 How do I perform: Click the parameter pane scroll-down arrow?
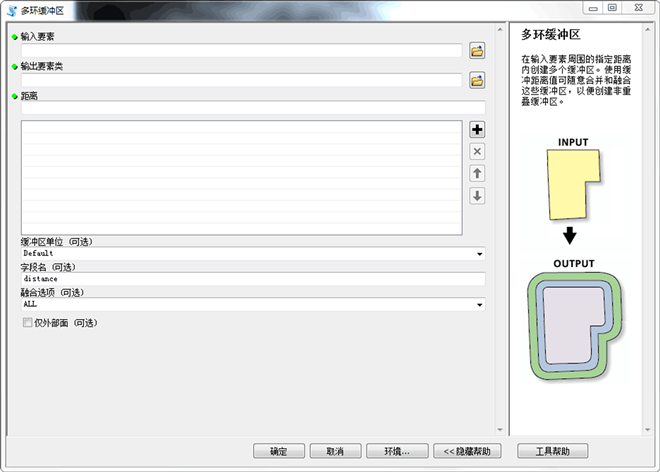[x=500, y=429]
